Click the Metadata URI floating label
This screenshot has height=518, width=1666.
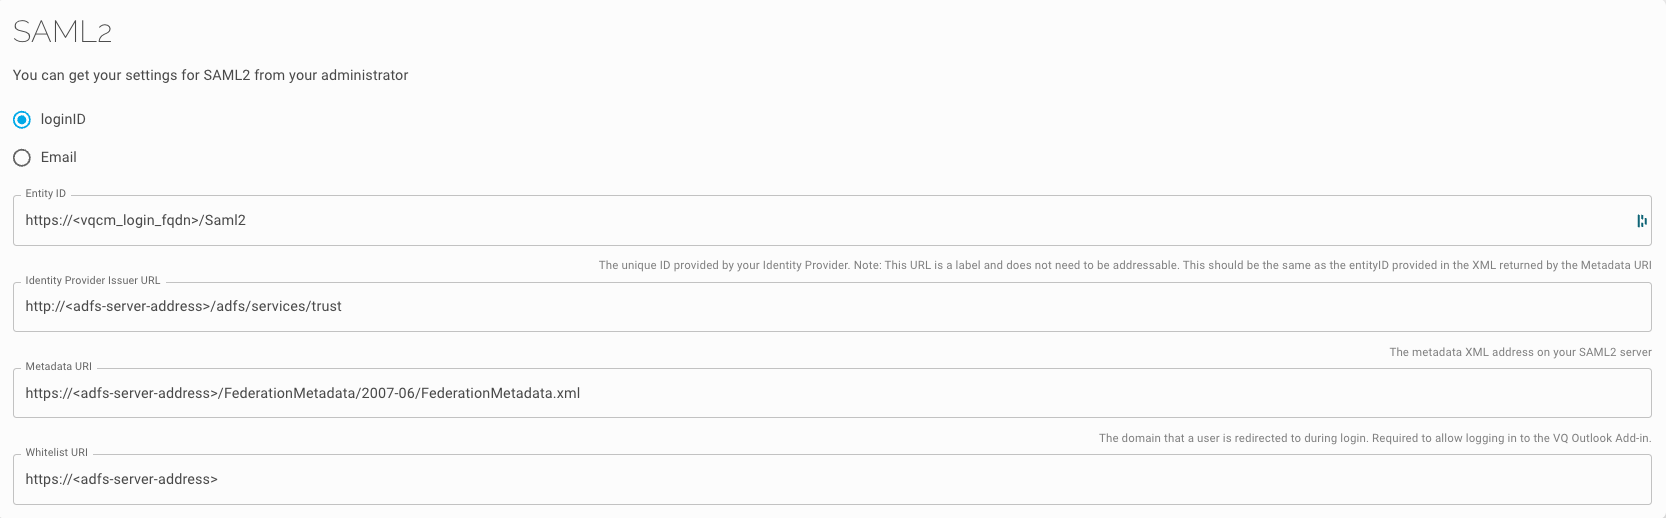pos(59,367)
